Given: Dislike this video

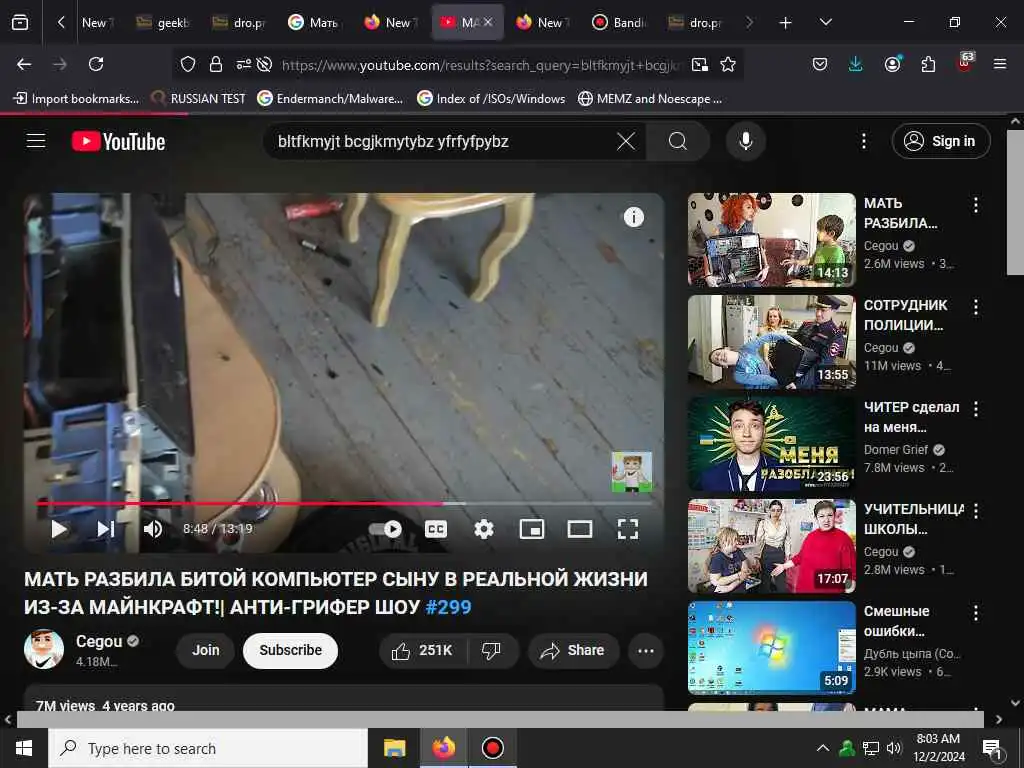Looking at the screenshot, I should pyautogui.click(x=492, y=650).
